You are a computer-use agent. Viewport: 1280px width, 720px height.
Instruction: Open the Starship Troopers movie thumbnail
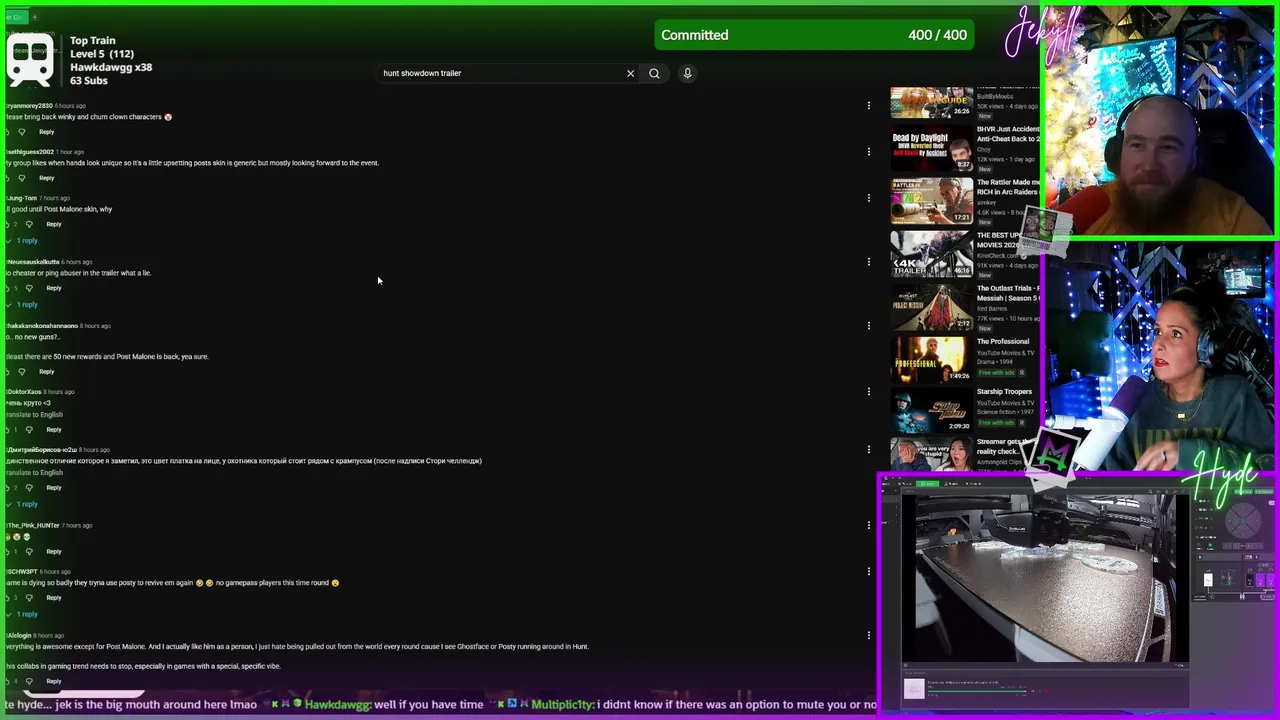(x=932, y=410)
